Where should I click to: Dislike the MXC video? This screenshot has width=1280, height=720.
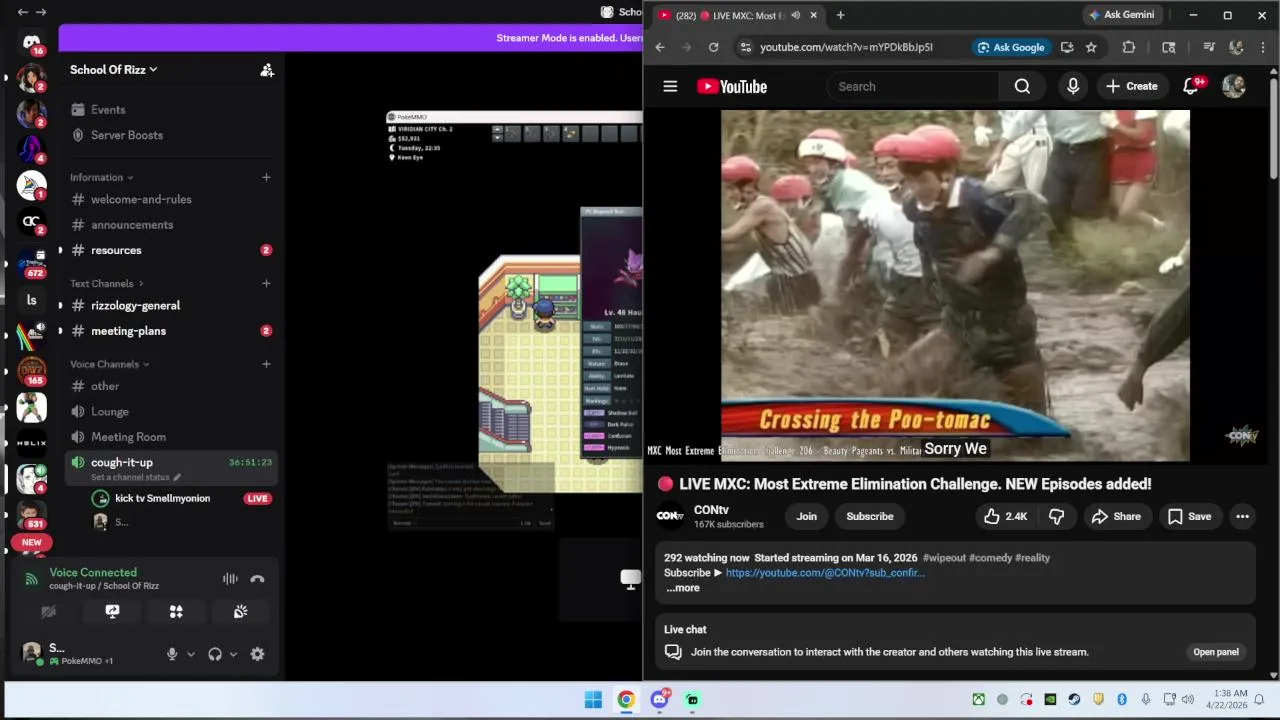point(1057,516)
